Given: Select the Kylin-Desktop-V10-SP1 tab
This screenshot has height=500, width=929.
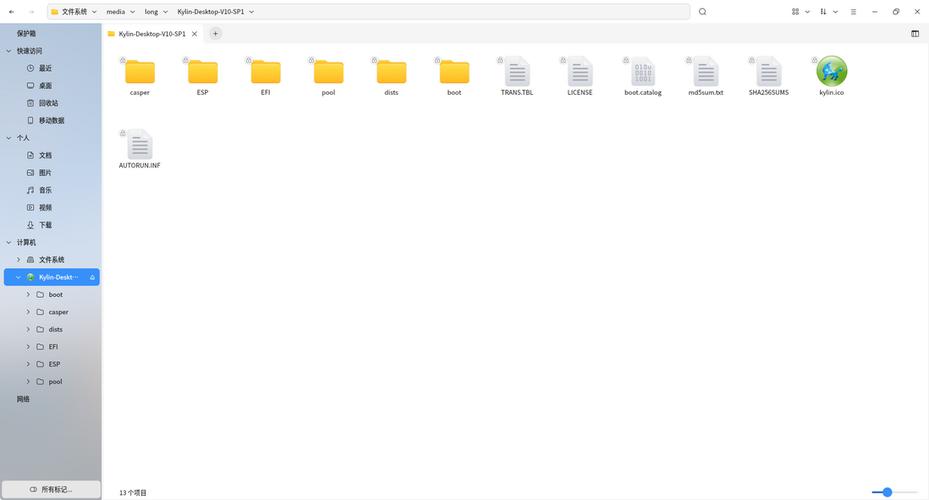Looking at the screenshot, I should [153, 34].
